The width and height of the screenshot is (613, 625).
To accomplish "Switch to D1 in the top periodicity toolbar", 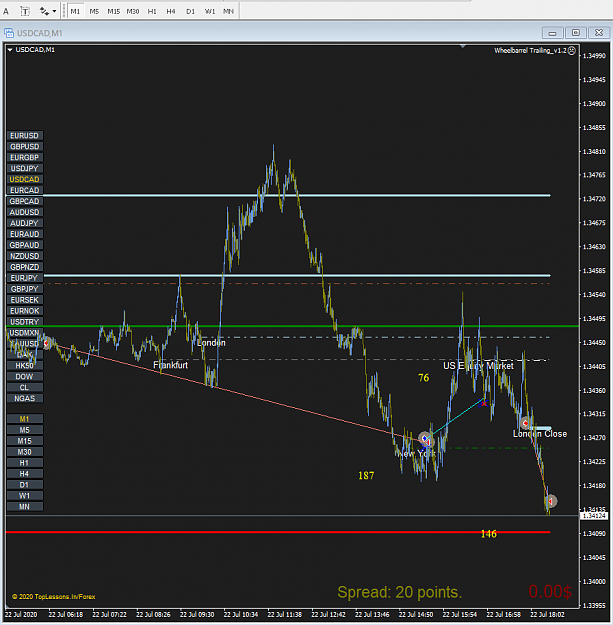I will (x=191, y=11).
